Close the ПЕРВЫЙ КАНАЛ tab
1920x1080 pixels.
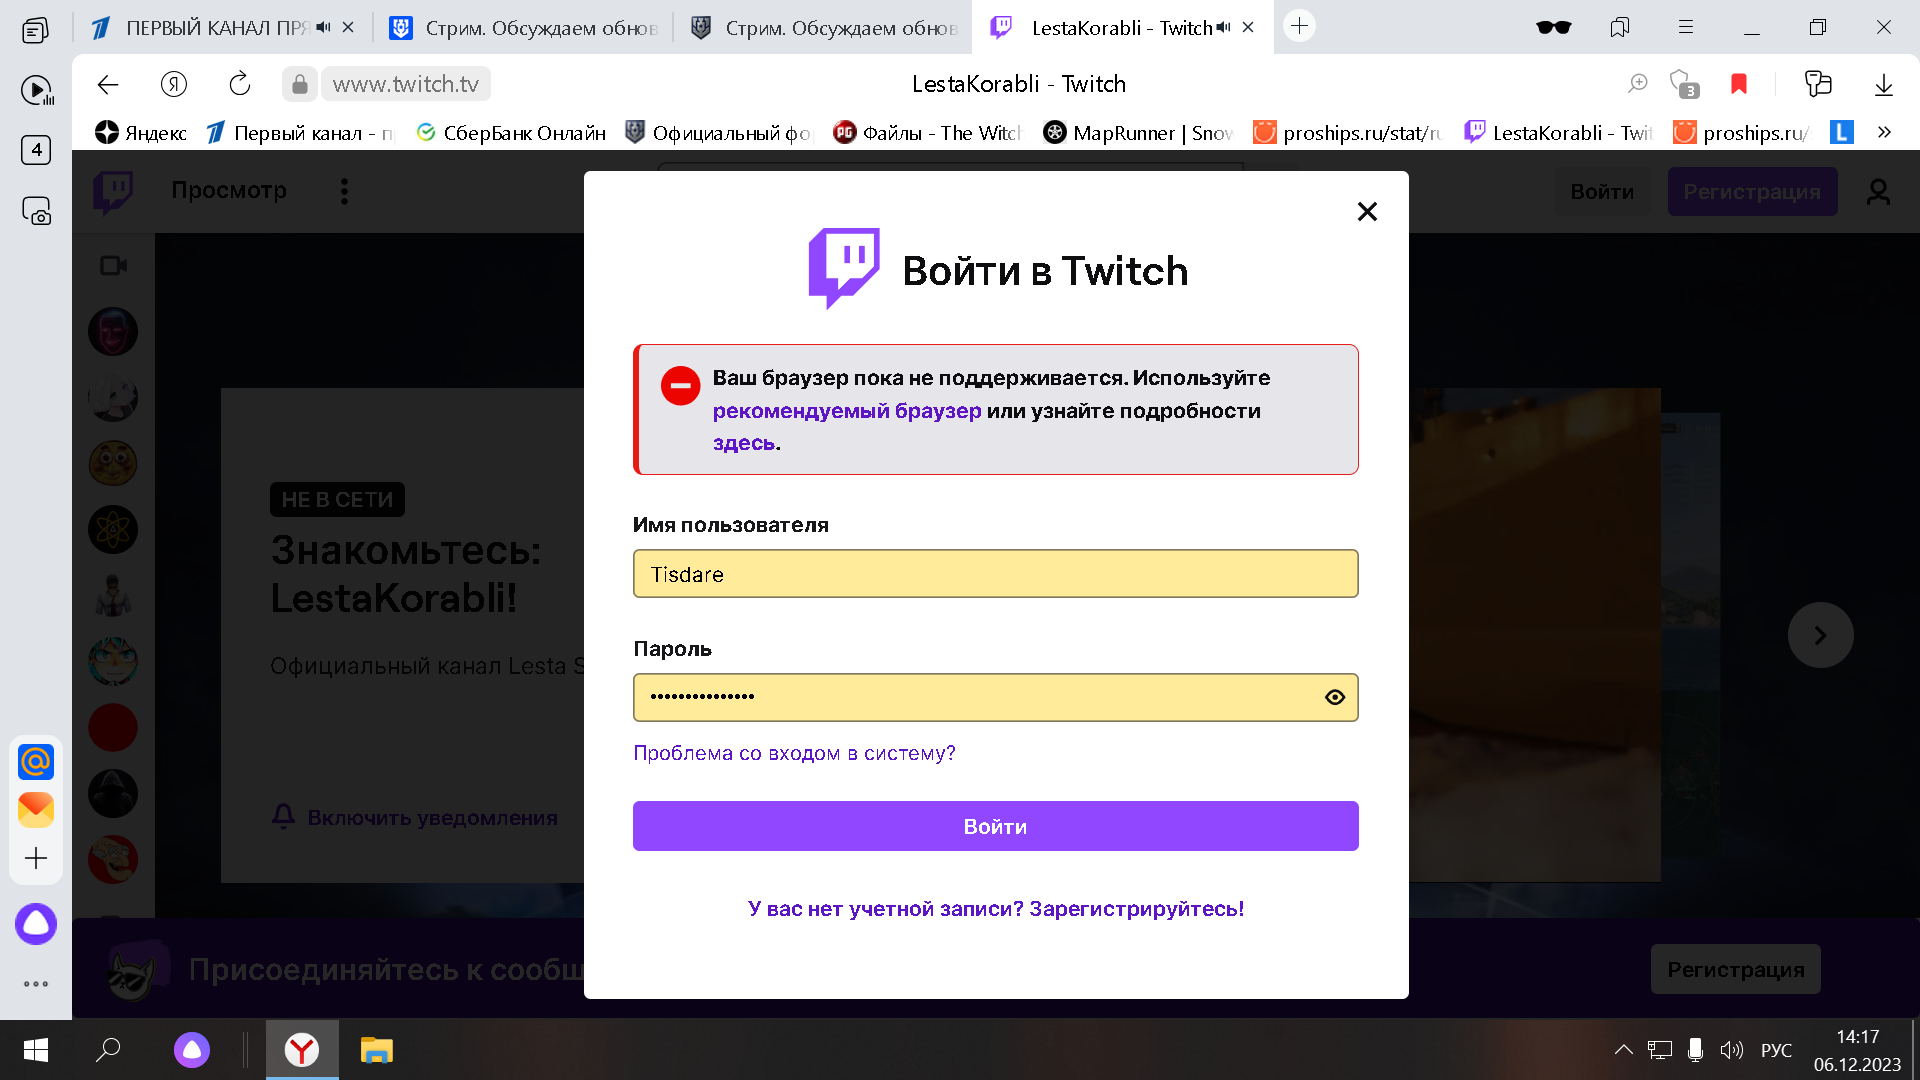pyautogui.click(x=348, y=27)
